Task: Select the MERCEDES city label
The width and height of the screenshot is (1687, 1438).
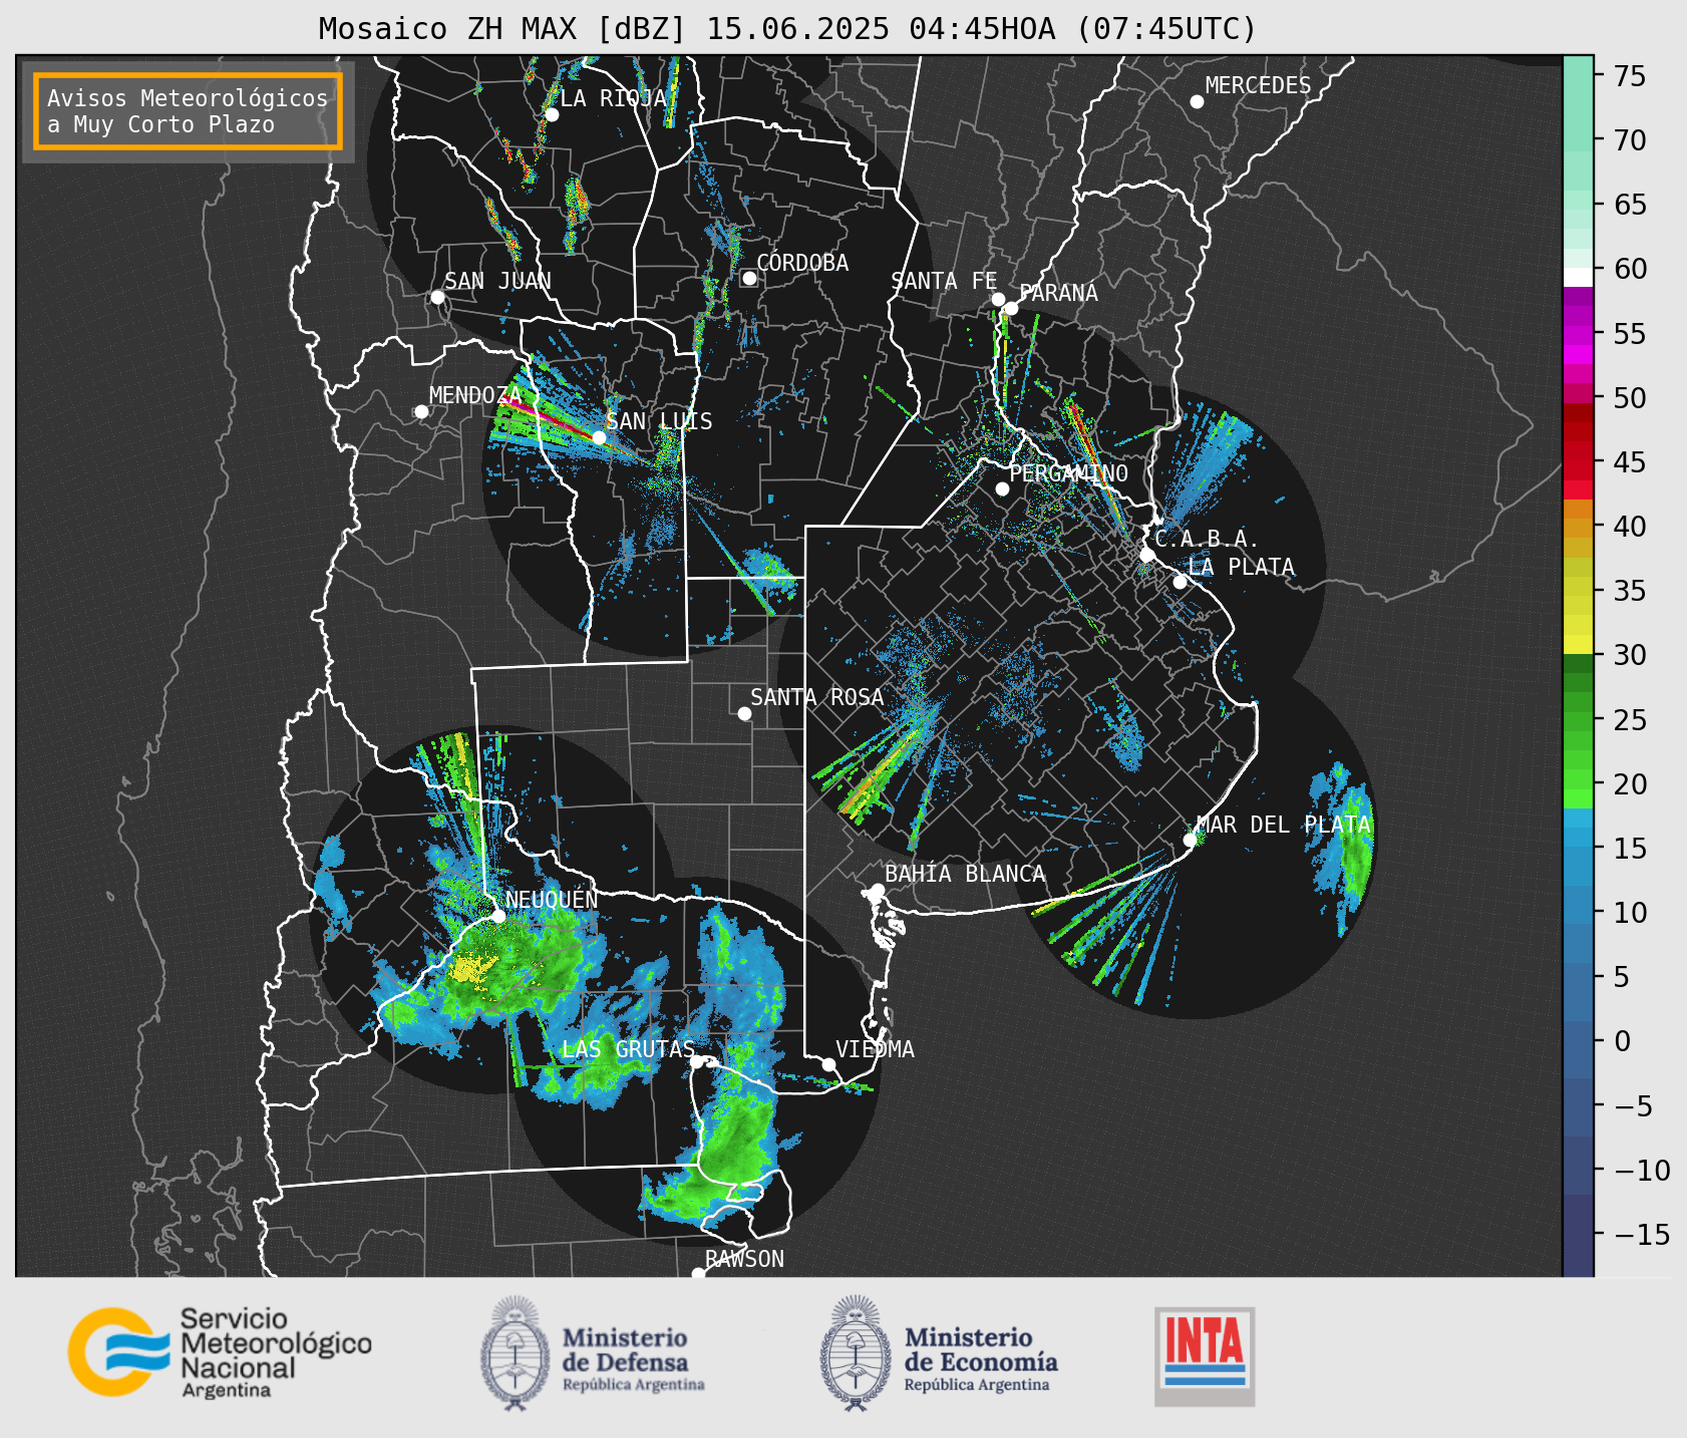Action: pos(1257,86)
